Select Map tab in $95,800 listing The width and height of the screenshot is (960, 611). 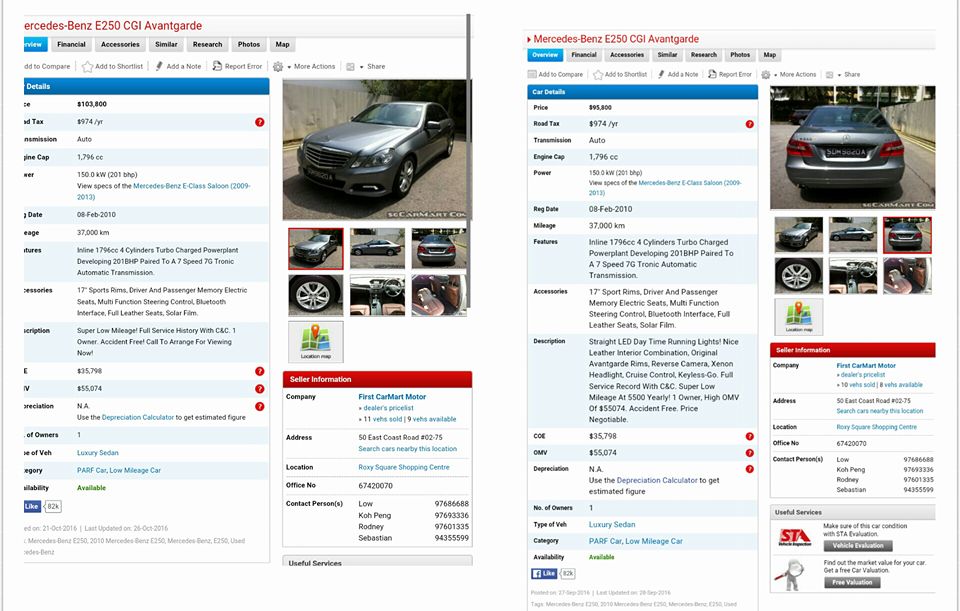[770, 55]
